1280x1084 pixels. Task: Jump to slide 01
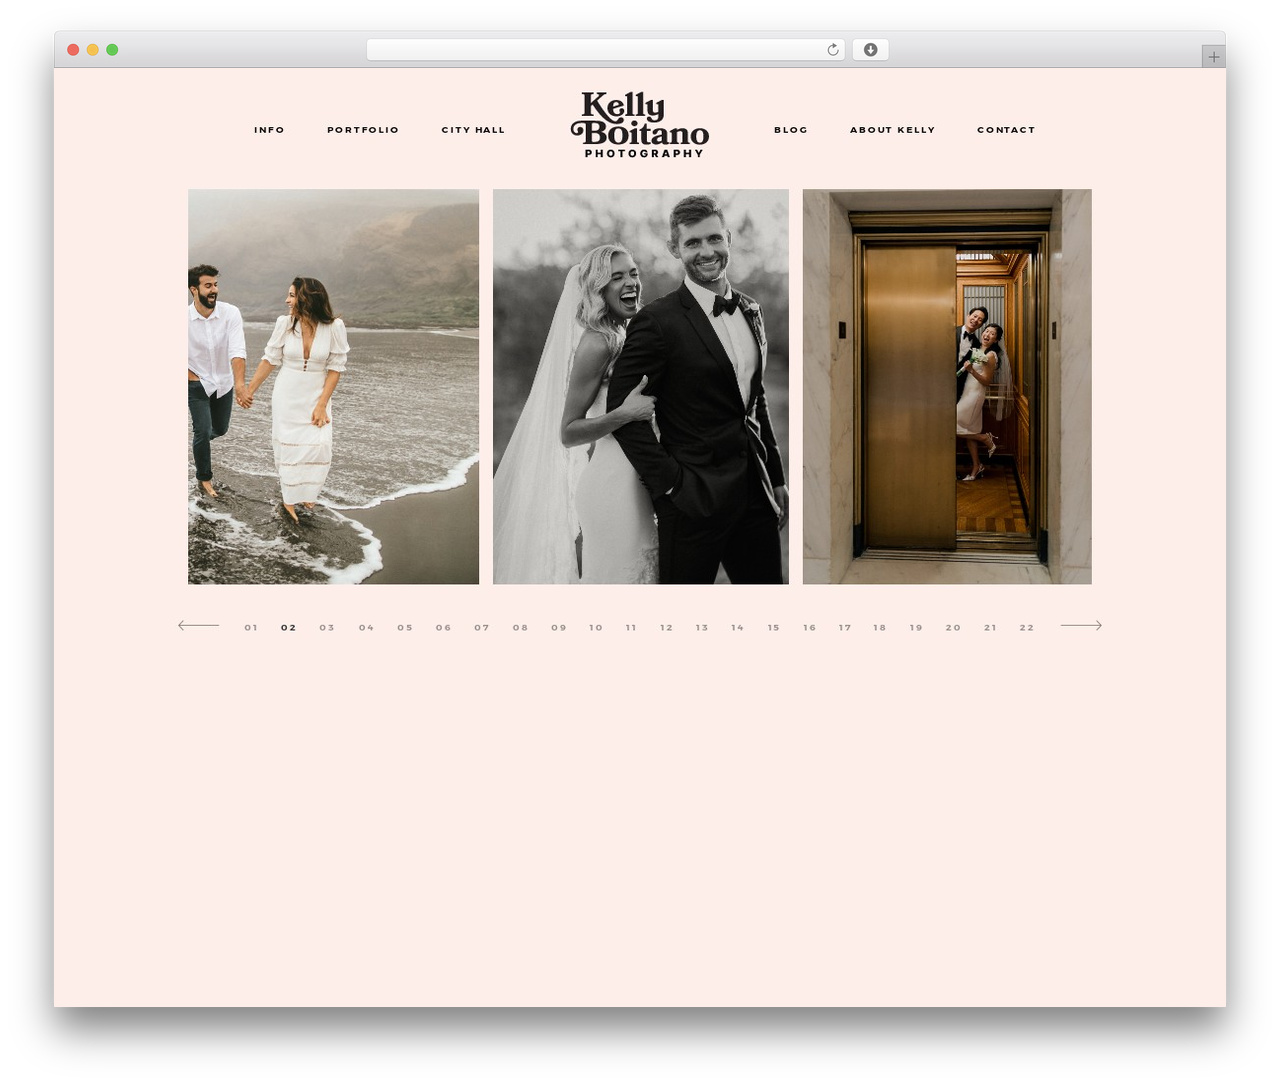point(251,628)
